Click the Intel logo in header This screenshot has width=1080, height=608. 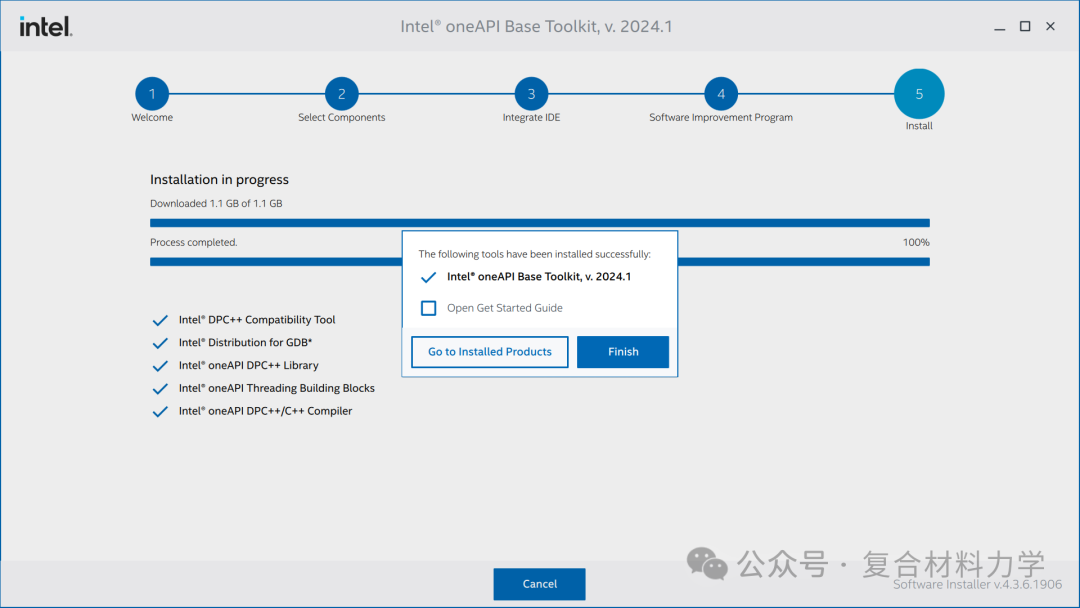45,26
